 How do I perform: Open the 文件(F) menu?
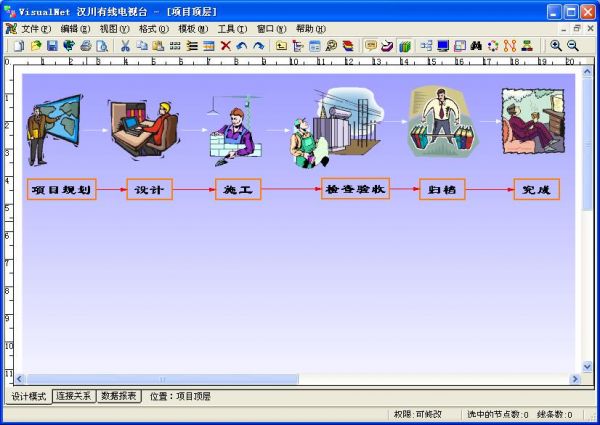pyautogui.click(x=36, y=29)
